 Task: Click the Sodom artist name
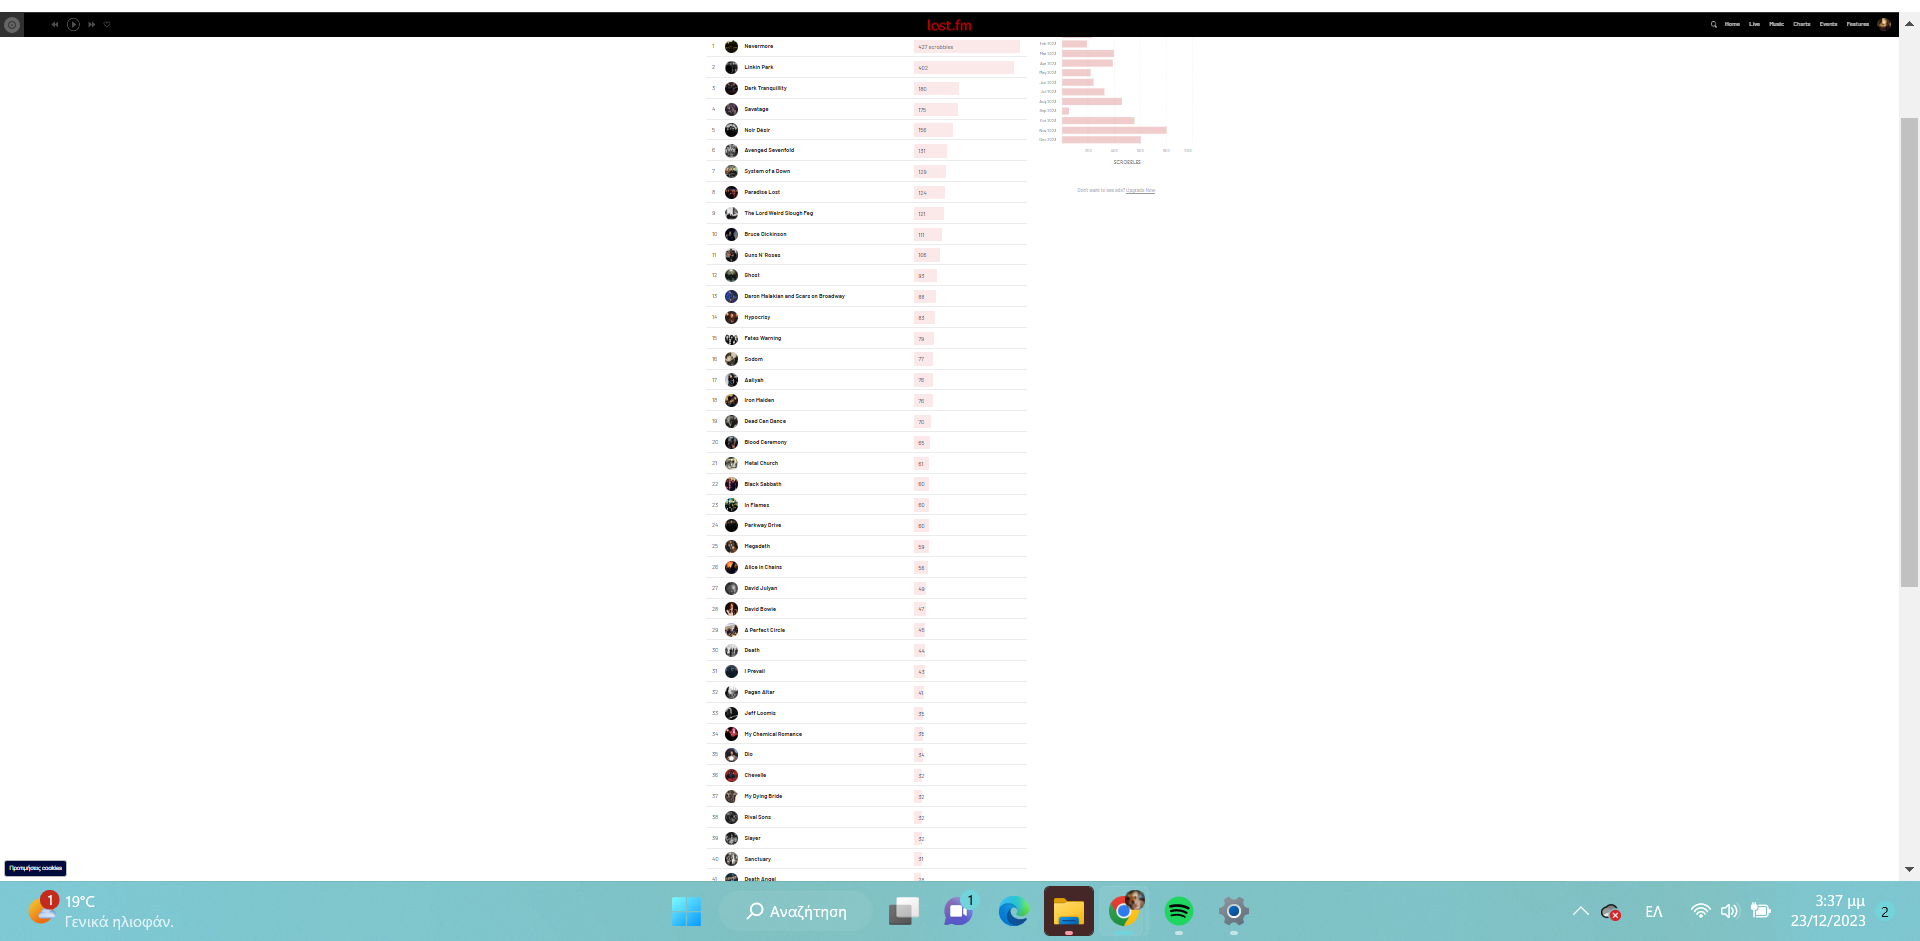pyautogui.click(x=753, y=359)
